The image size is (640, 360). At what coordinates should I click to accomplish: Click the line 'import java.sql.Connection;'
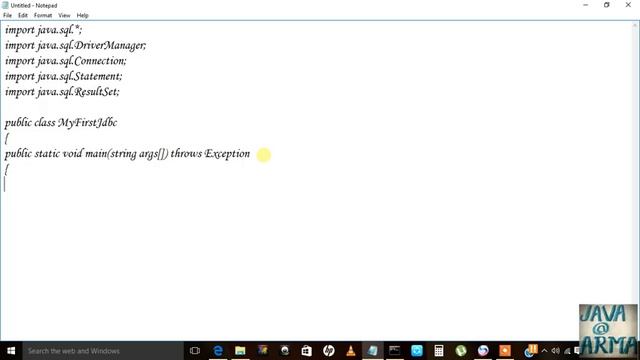click(x=66, y=61)
